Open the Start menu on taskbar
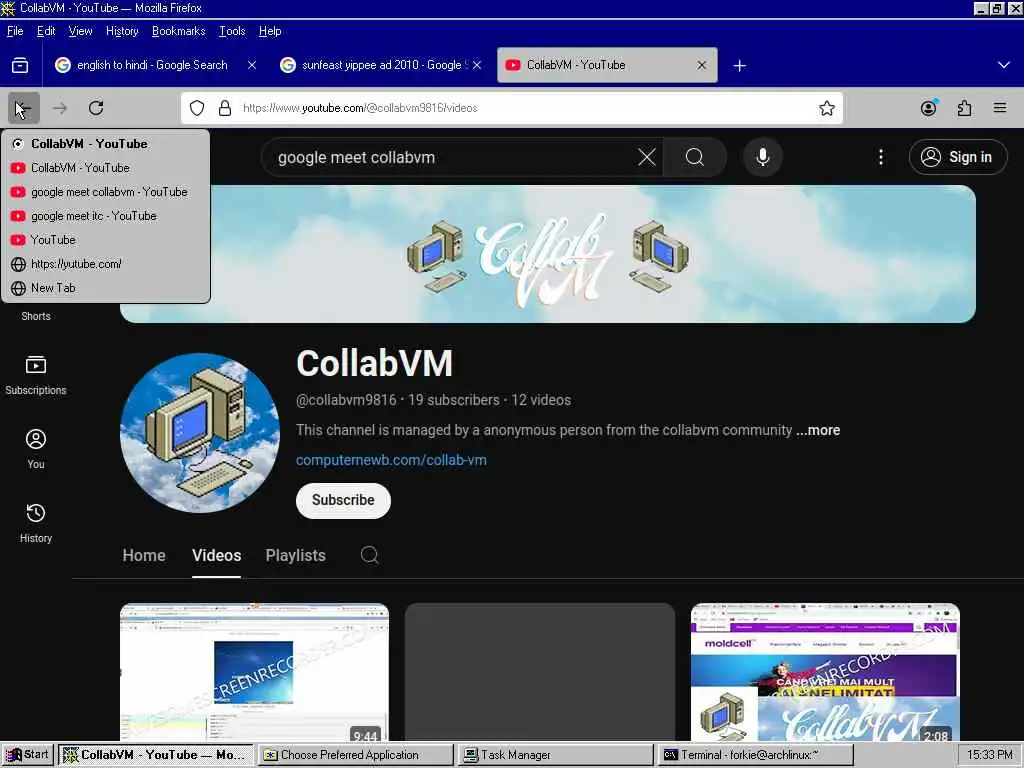The width and height of the screenshot is (1024, 768). click(x=27, y=755)
